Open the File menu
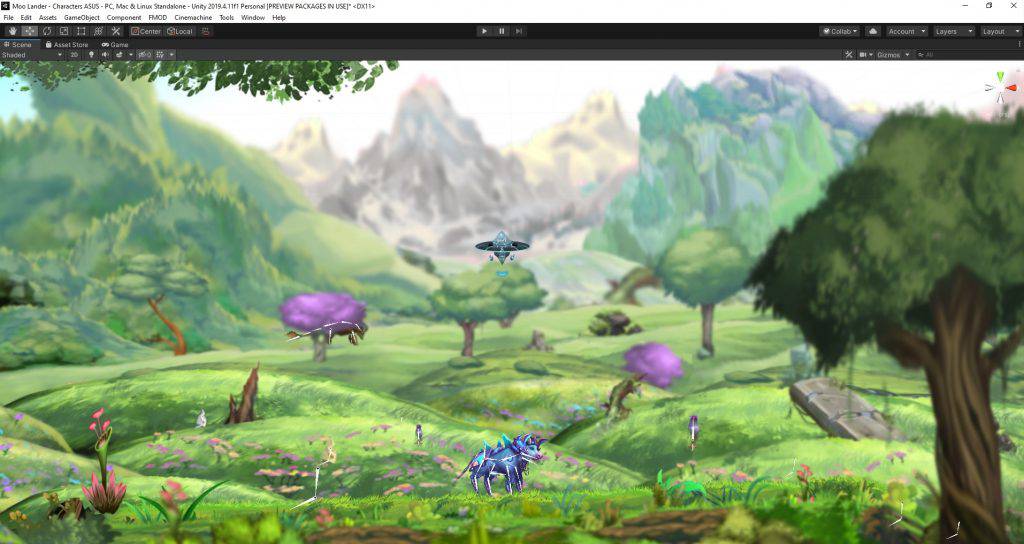 [8, 18]
